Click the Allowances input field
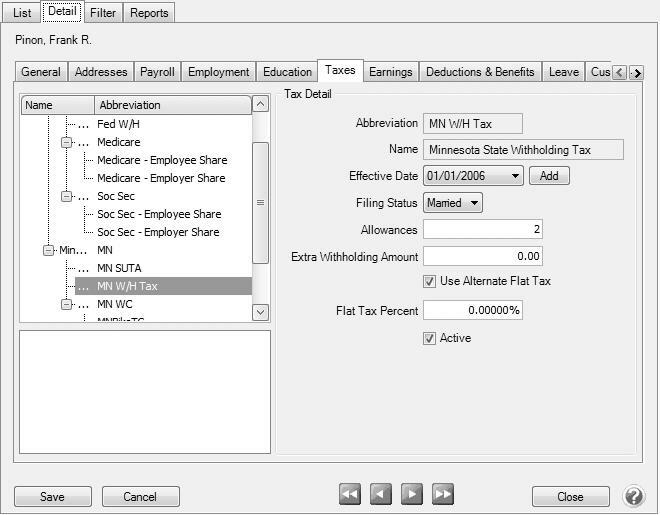This screenshot has width=660, height=515. (482, 230)
